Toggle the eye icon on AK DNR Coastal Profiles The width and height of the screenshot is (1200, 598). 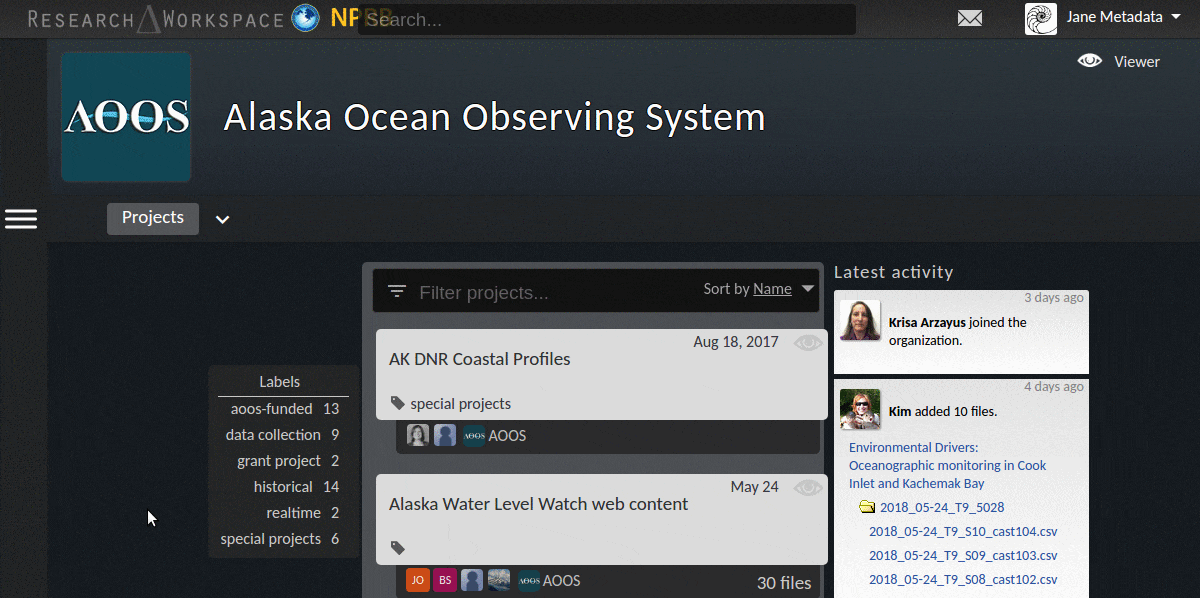pyautogui.click(x=808, y=343)
